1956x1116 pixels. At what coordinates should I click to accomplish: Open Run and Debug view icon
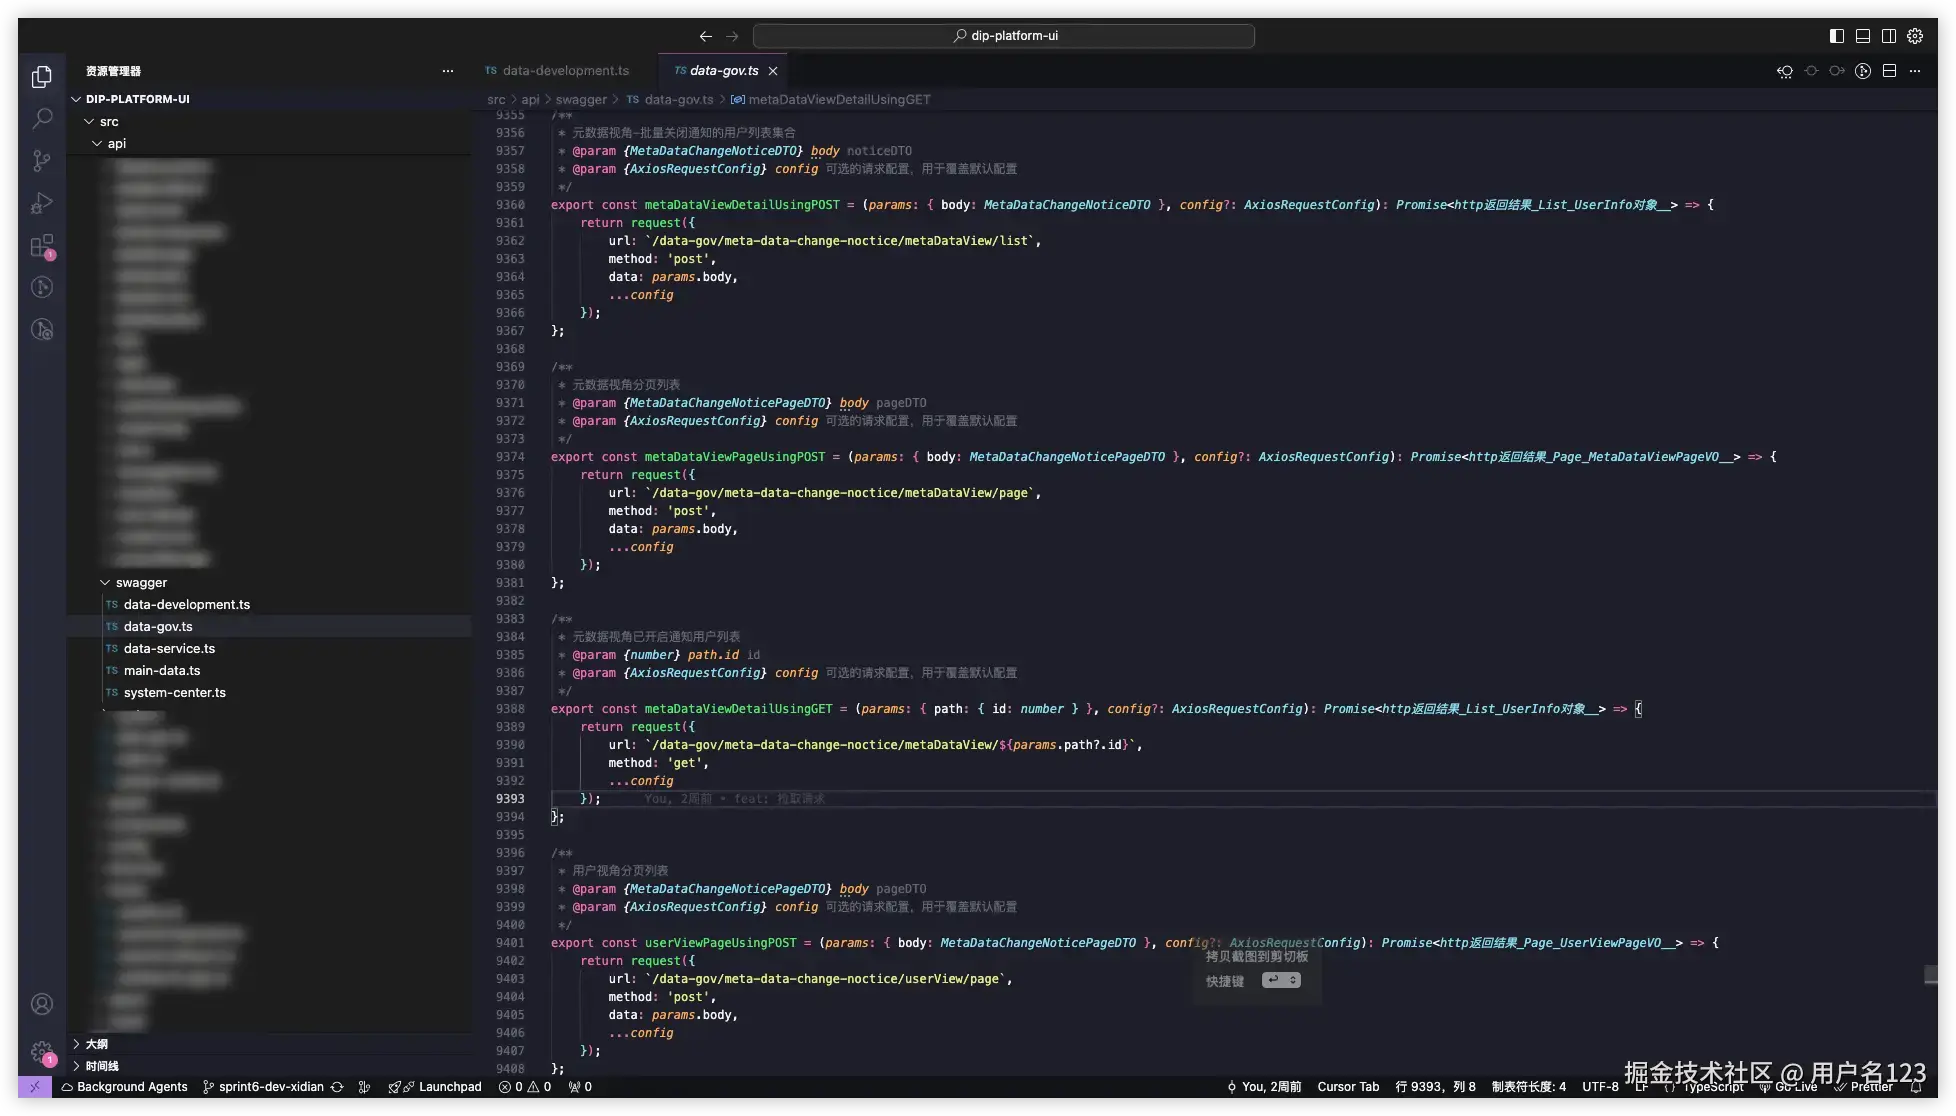tap(42, 203)
